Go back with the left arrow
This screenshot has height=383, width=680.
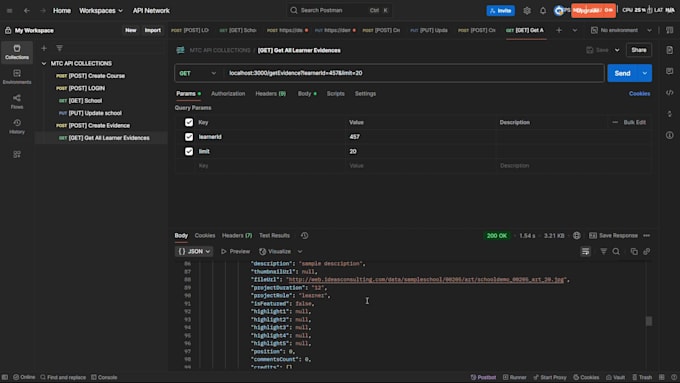point(27,10)
